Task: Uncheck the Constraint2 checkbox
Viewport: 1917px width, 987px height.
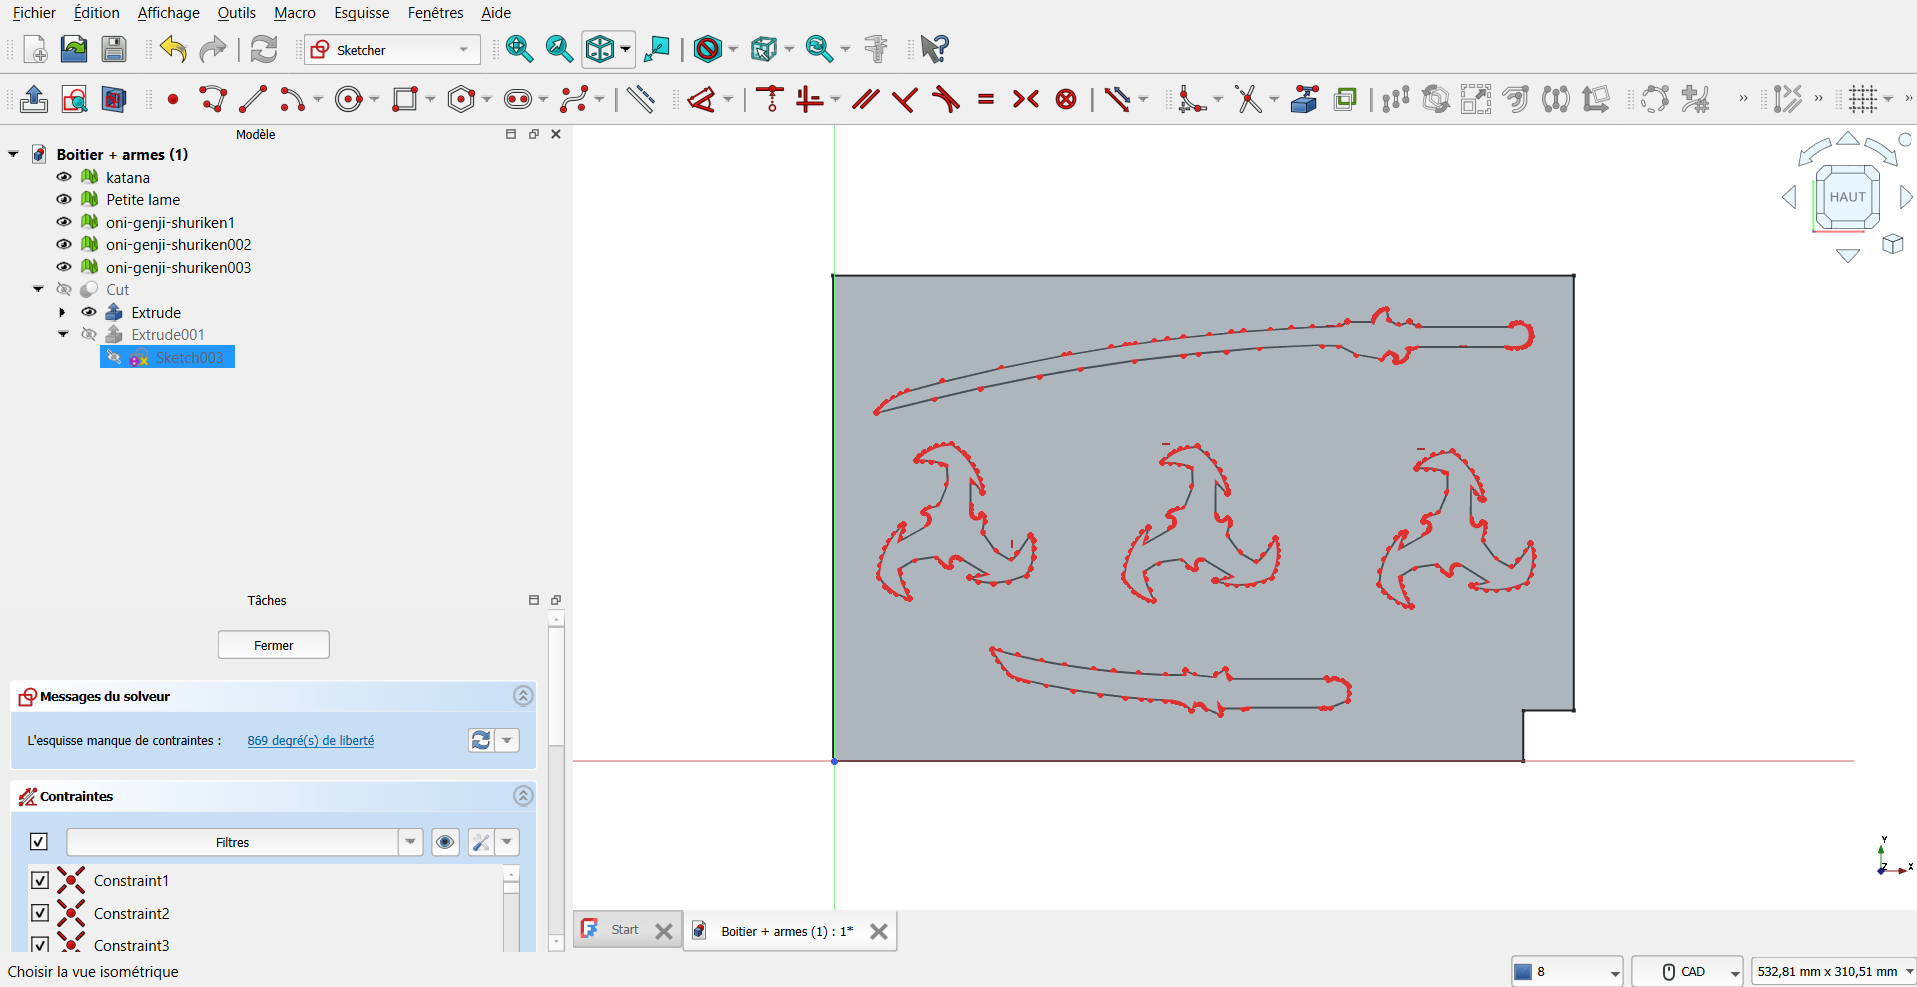Action: point(40,913)
